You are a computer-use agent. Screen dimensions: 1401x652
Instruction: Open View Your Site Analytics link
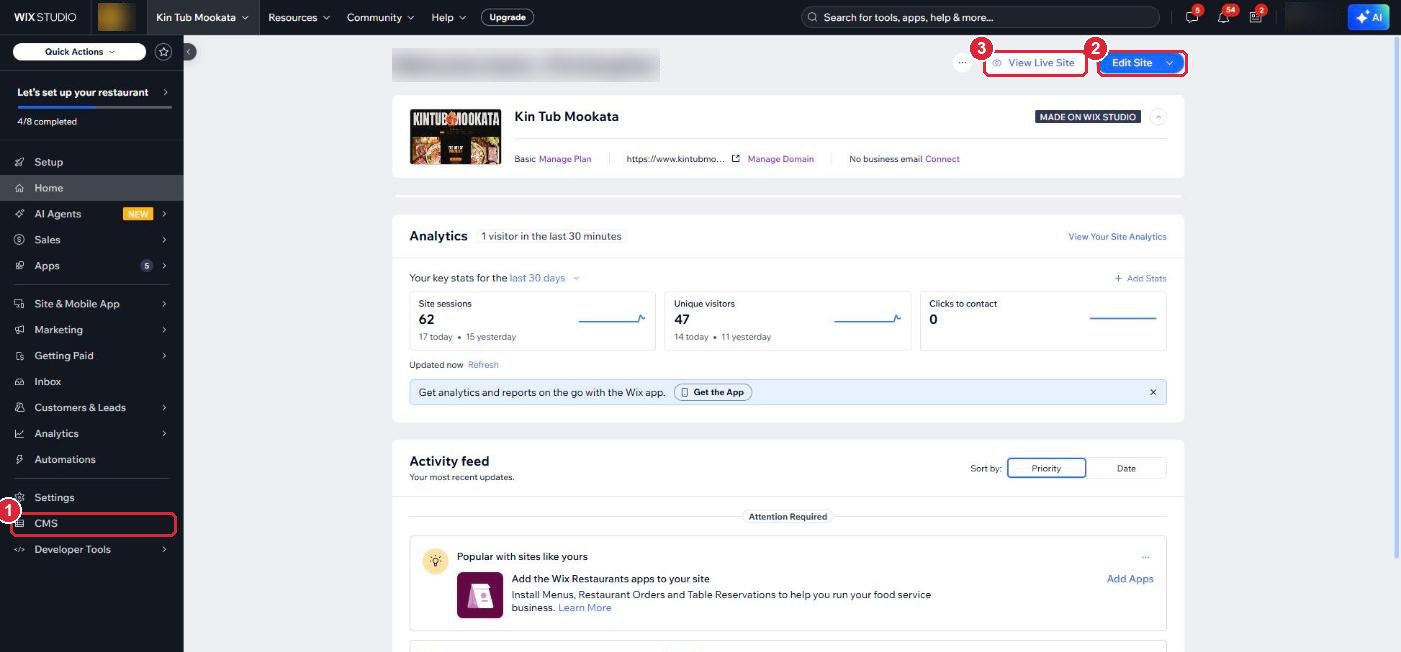click(1117, 237)
